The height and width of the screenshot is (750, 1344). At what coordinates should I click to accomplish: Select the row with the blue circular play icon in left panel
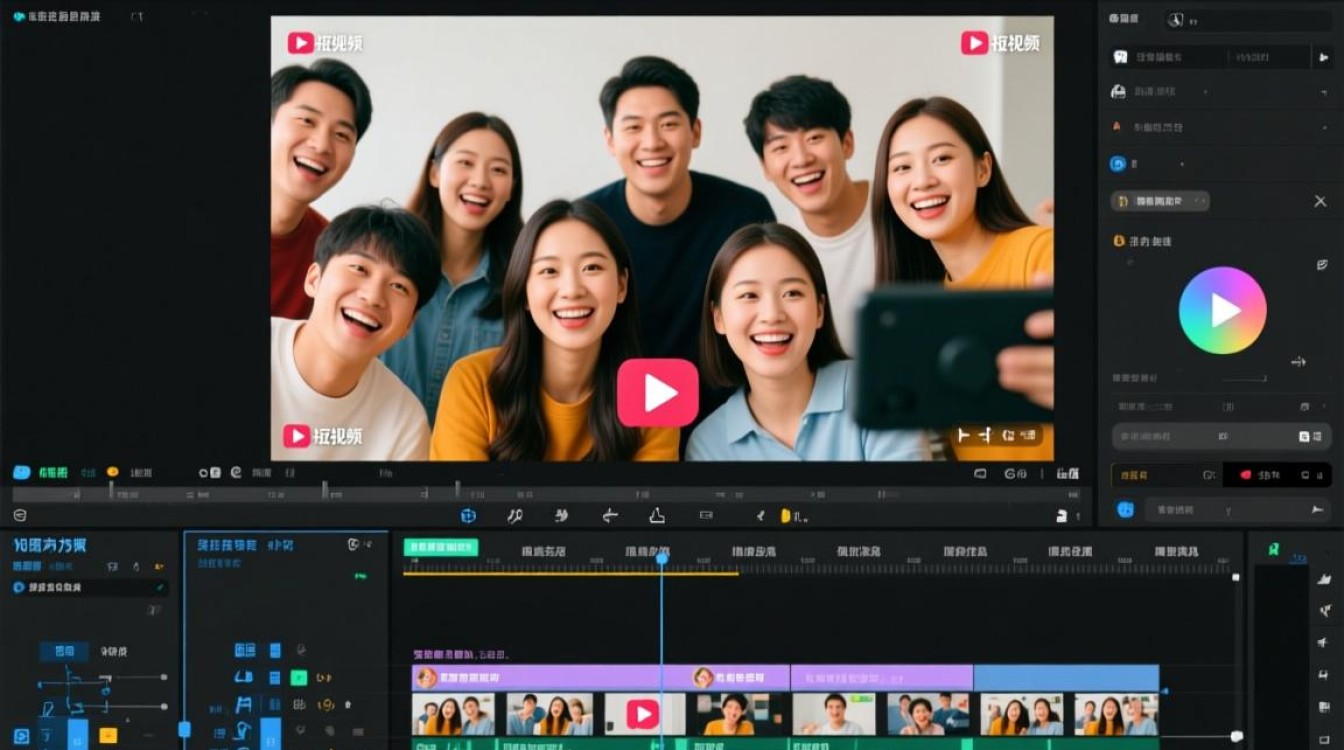[x=88, y=588]
